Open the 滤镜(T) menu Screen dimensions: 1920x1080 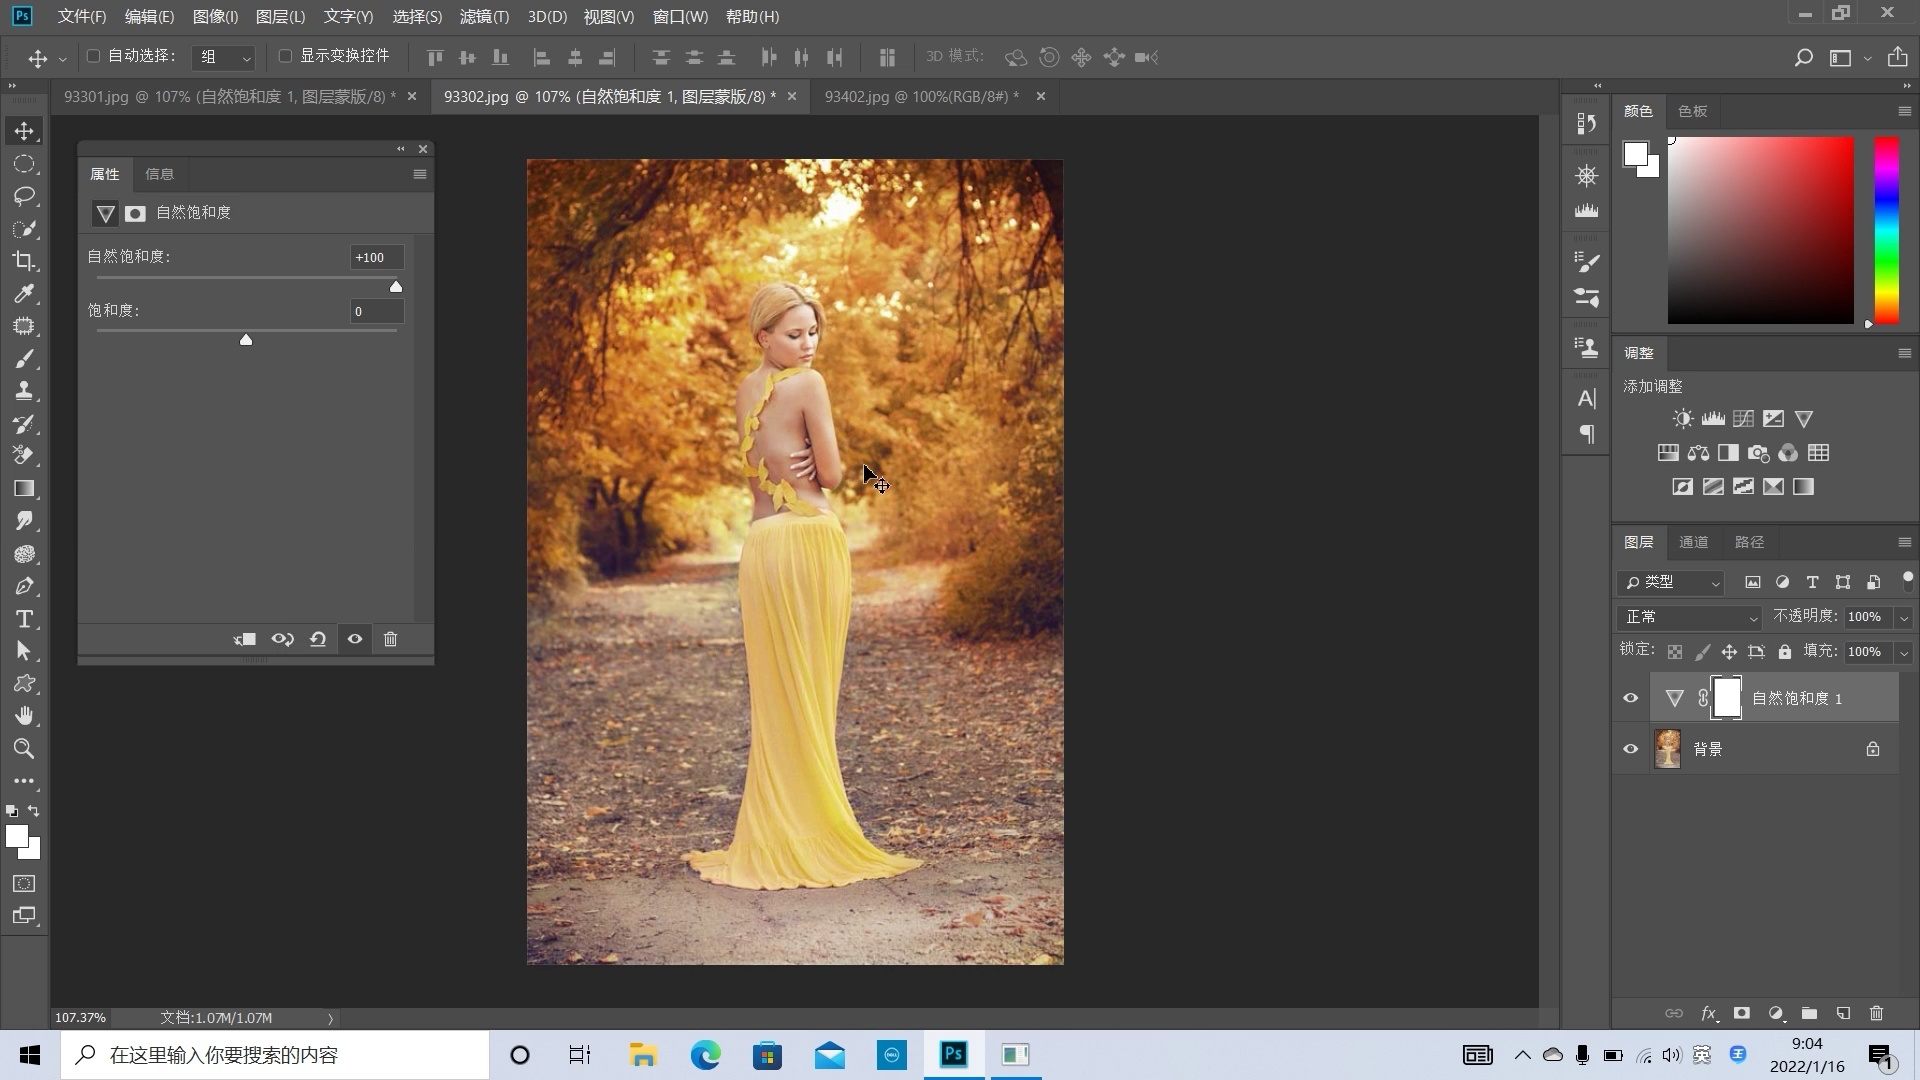coord(484,16)
